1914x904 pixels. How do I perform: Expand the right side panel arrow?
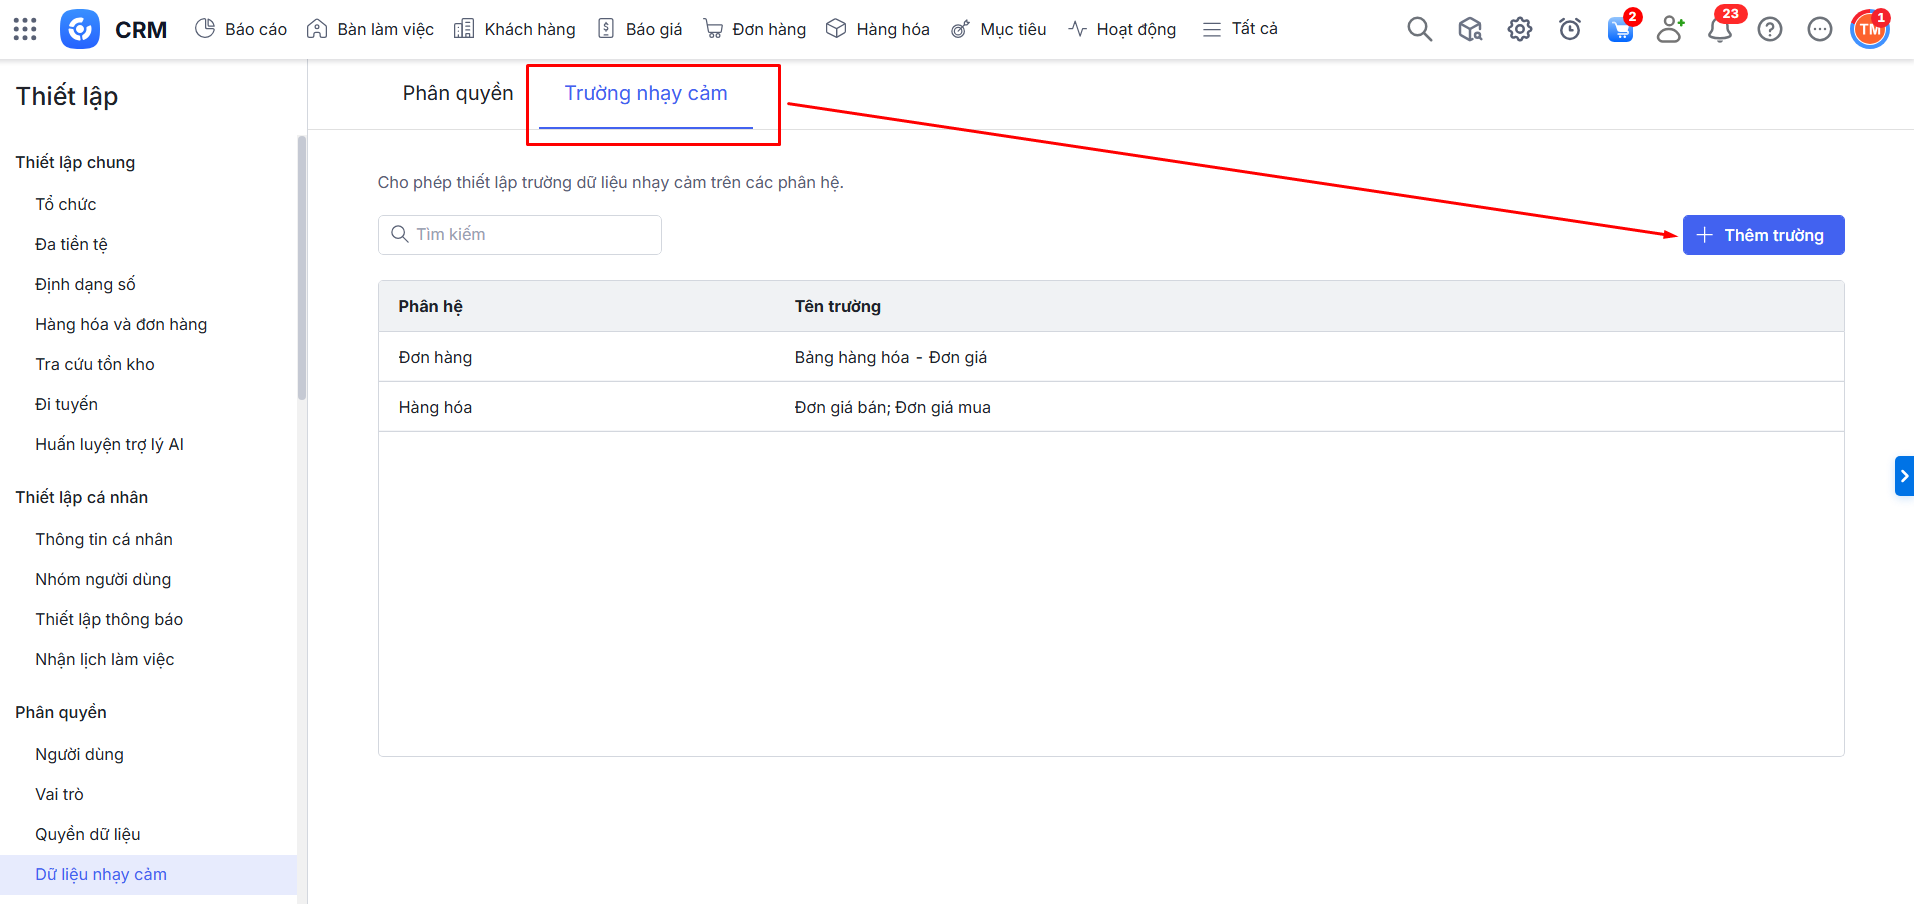[1904, 476]
